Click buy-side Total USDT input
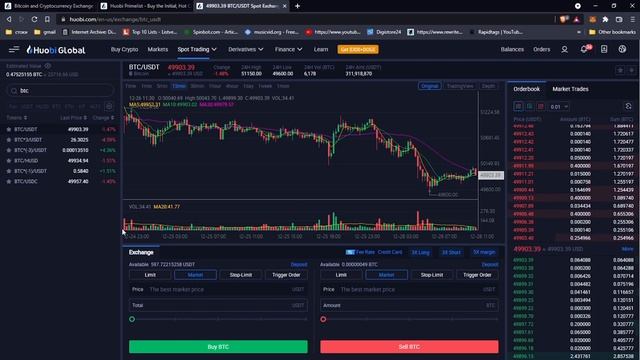This screenshot has height=360, width=640. 218,305
